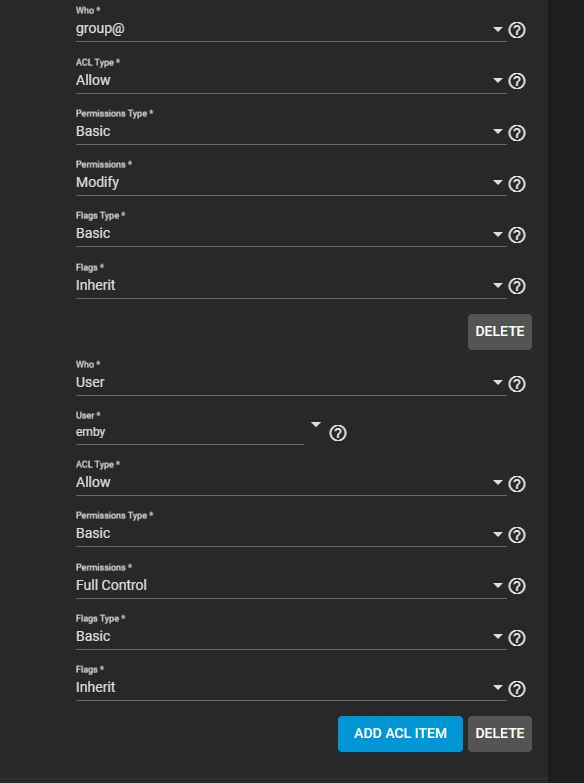Image resolution: width=584 pixels, height=783 pixels.
Task: Click help icon beside first ACL Type
Action: point(517,81)
